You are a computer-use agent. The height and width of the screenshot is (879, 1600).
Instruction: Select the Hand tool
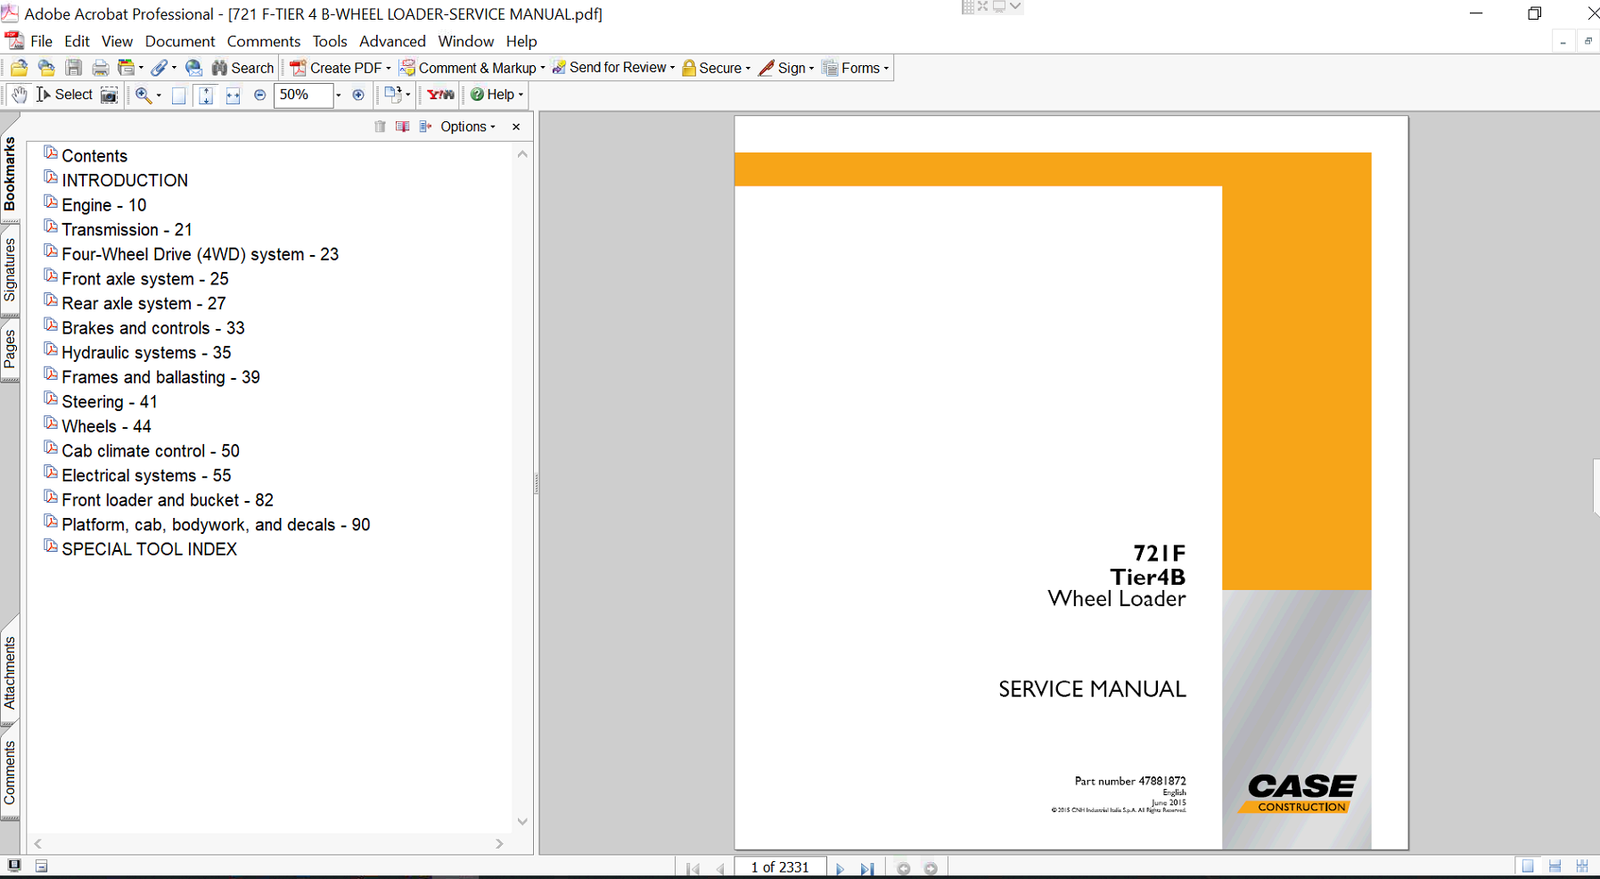pyautogui.click(x=19, y=95)
